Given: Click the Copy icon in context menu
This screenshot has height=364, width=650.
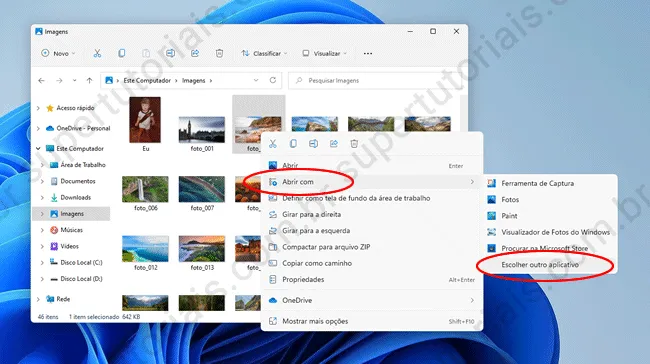Looking at the screenshot, I should click(293, 144).
